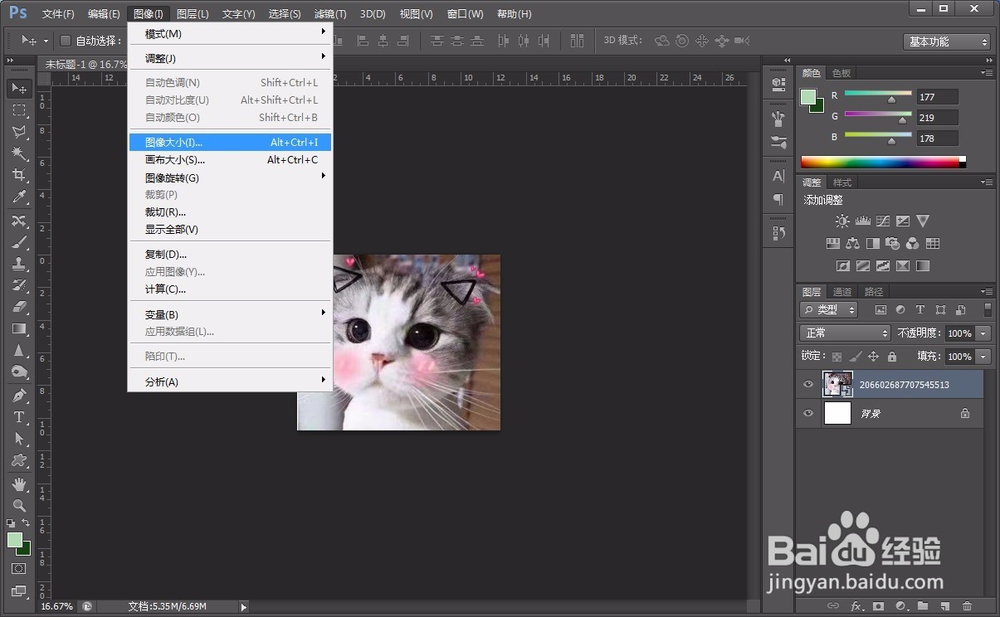Select the Horizontal Type tool
This screenshot has width=1000, height=617.
tap(19, 417)
